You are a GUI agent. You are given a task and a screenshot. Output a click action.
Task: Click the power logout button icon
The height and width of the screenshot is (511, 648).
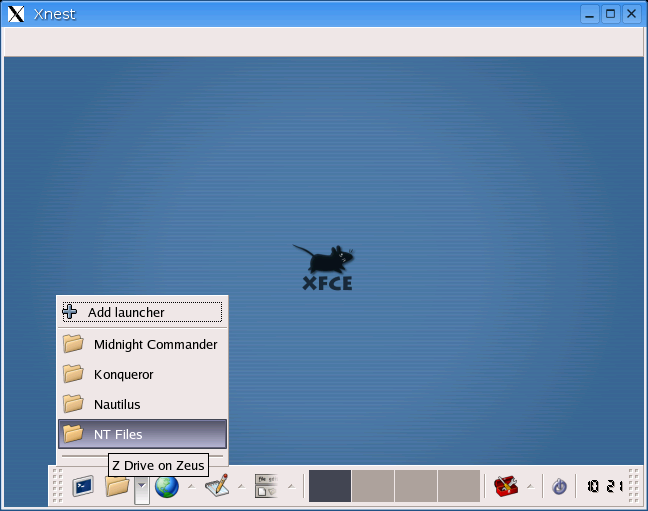pos(559,486)
